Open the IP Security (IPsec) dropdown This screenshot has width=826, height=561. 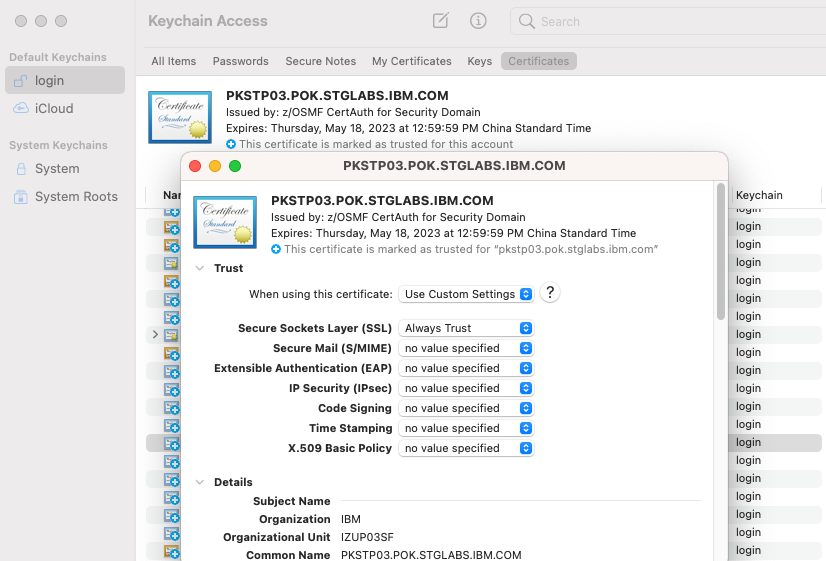[x=466, y=388]
